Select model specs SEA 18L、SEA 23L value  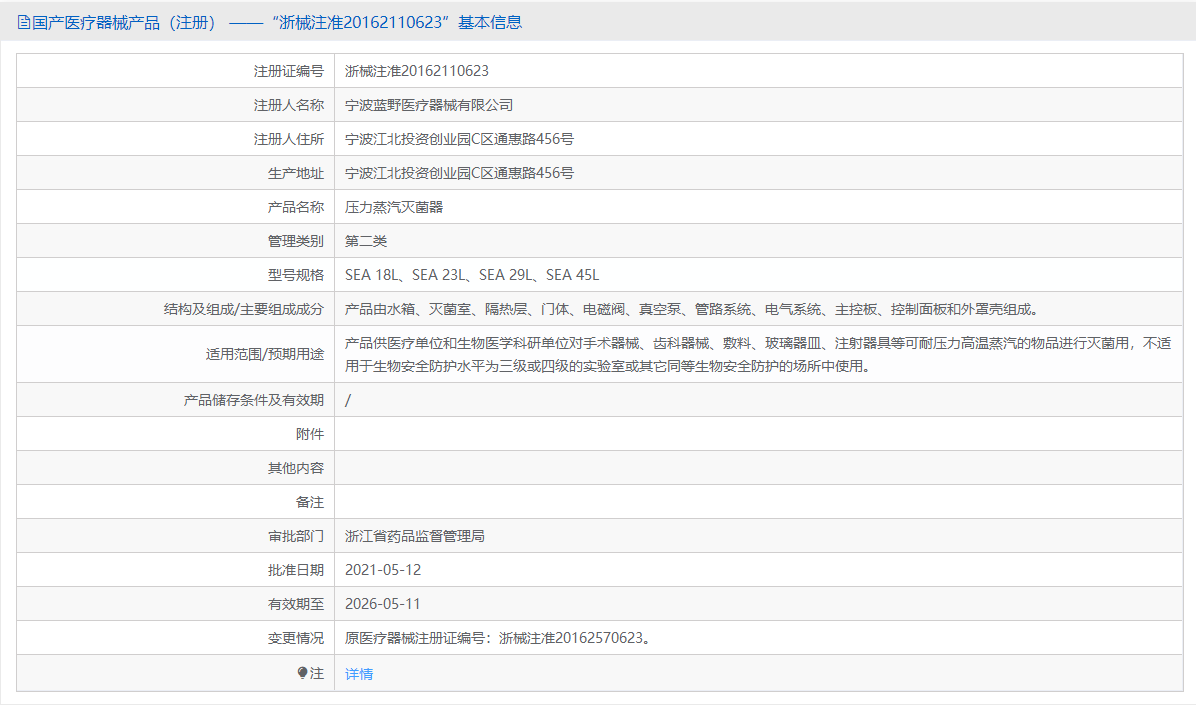472,275
